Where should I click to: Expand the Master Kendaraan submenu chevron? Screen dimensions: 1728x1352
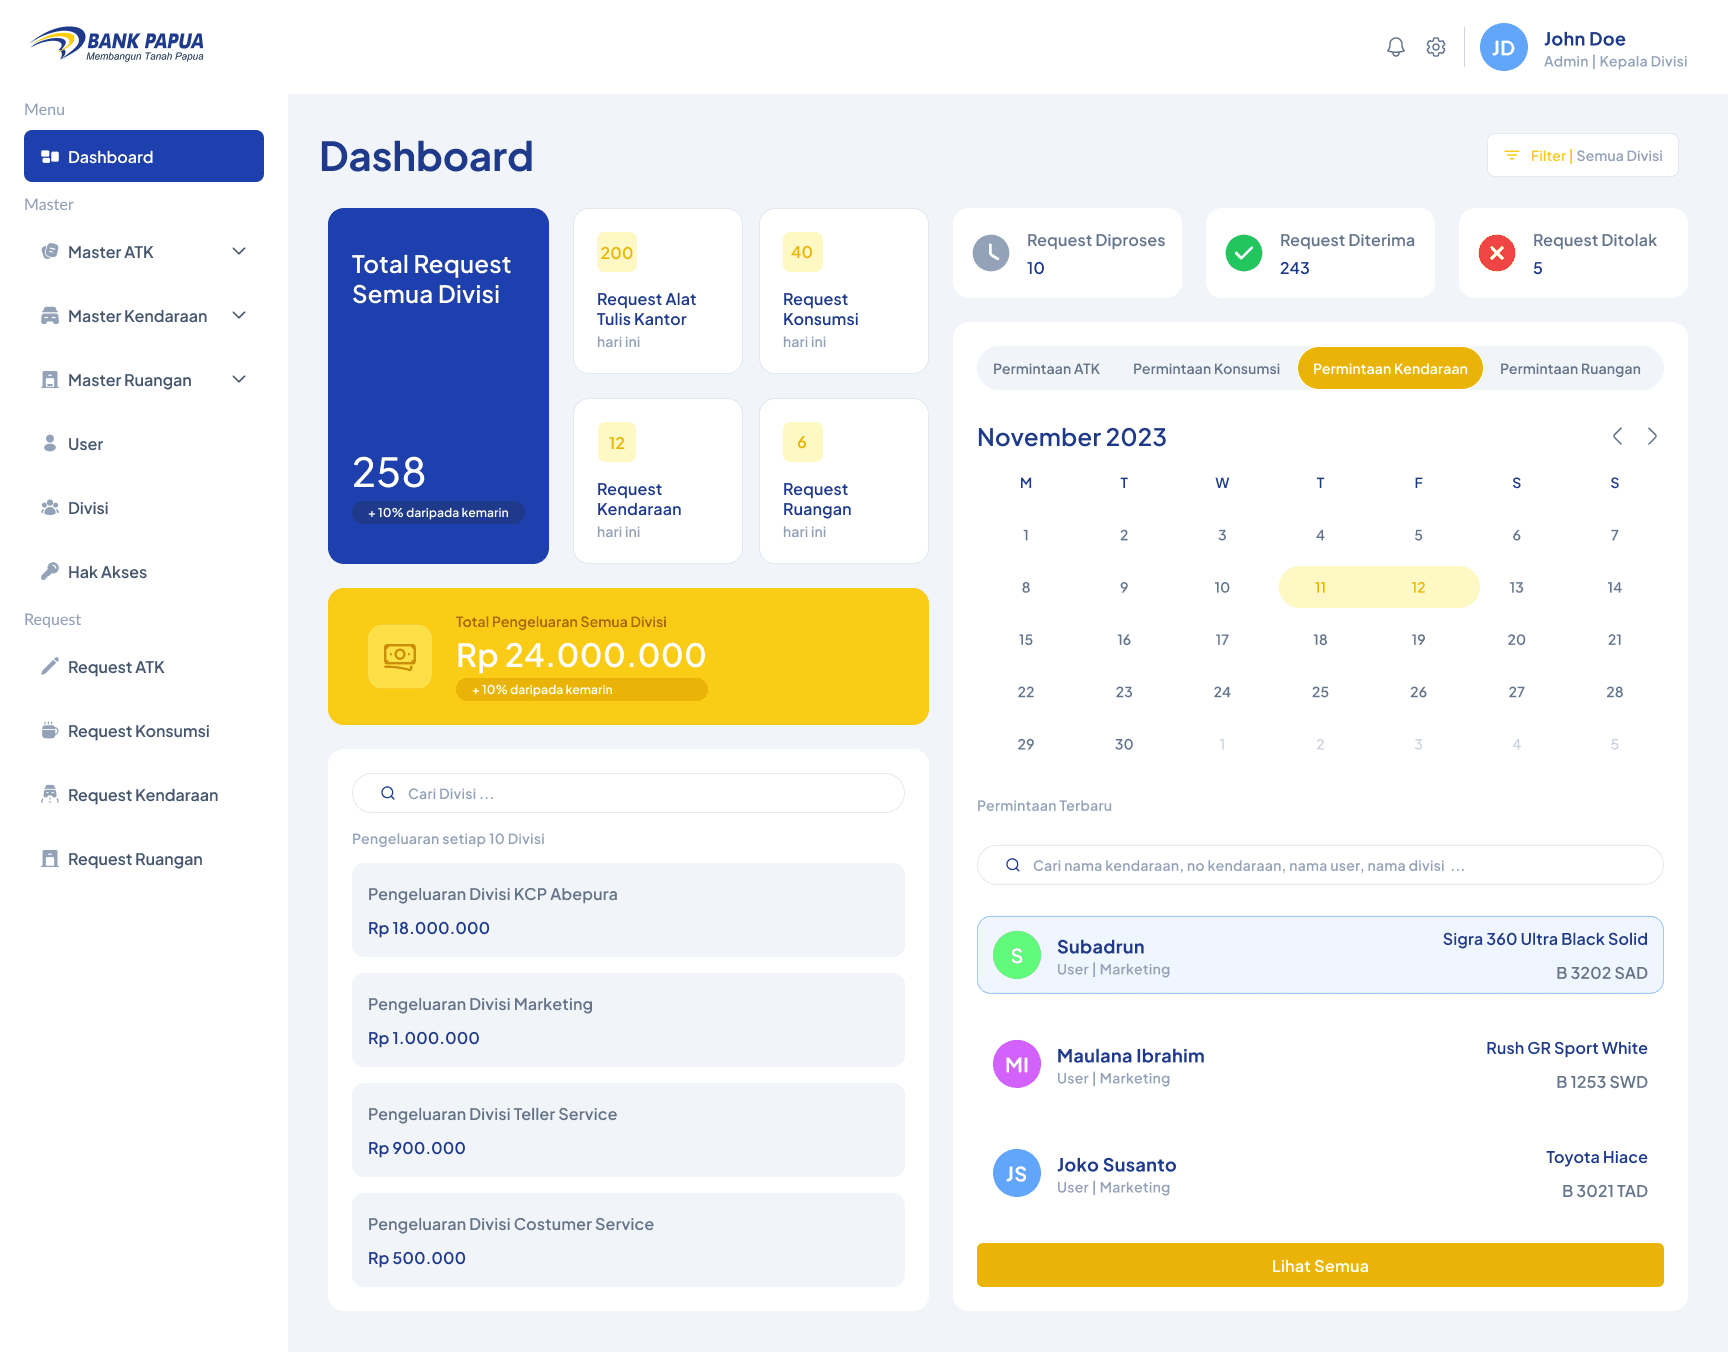239,315
